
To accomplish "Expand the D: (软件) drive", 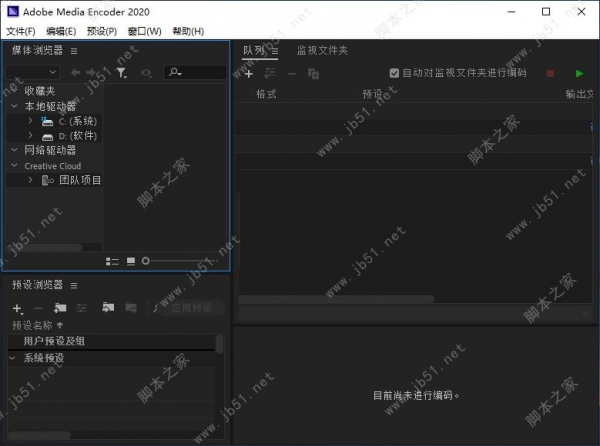I will tap(31, 135).
